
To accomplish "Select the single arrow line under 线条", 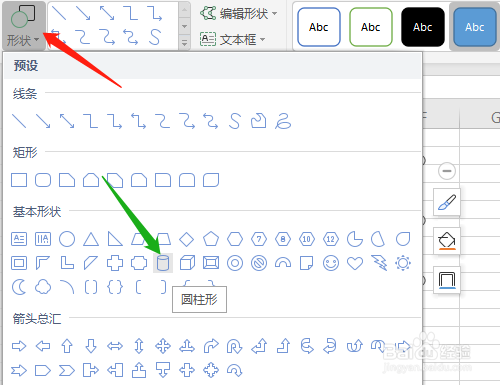I will click(x=43, y=121).
